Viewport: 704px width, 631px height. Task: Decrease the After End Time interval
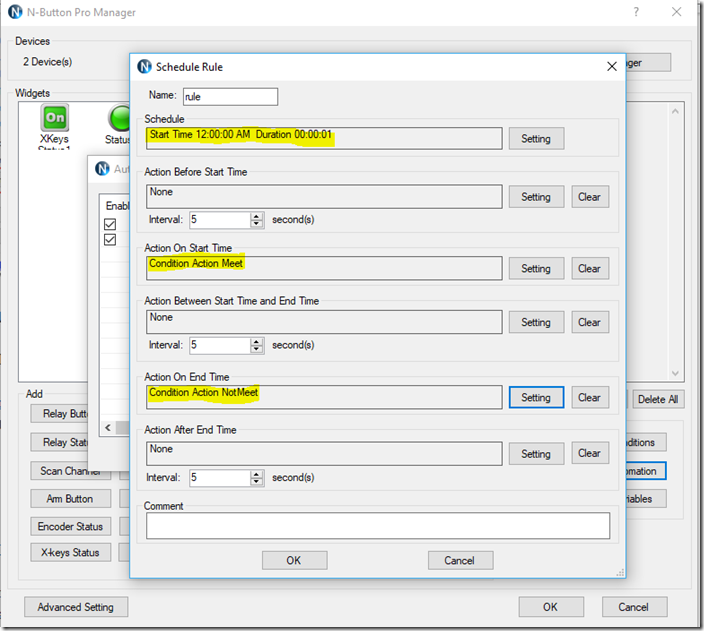pos(256,481)
